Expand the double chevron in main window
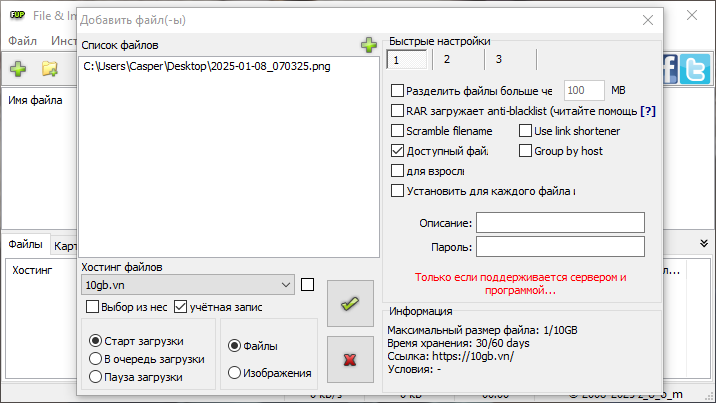Viewport: 716px width, 403px height. 704,244
